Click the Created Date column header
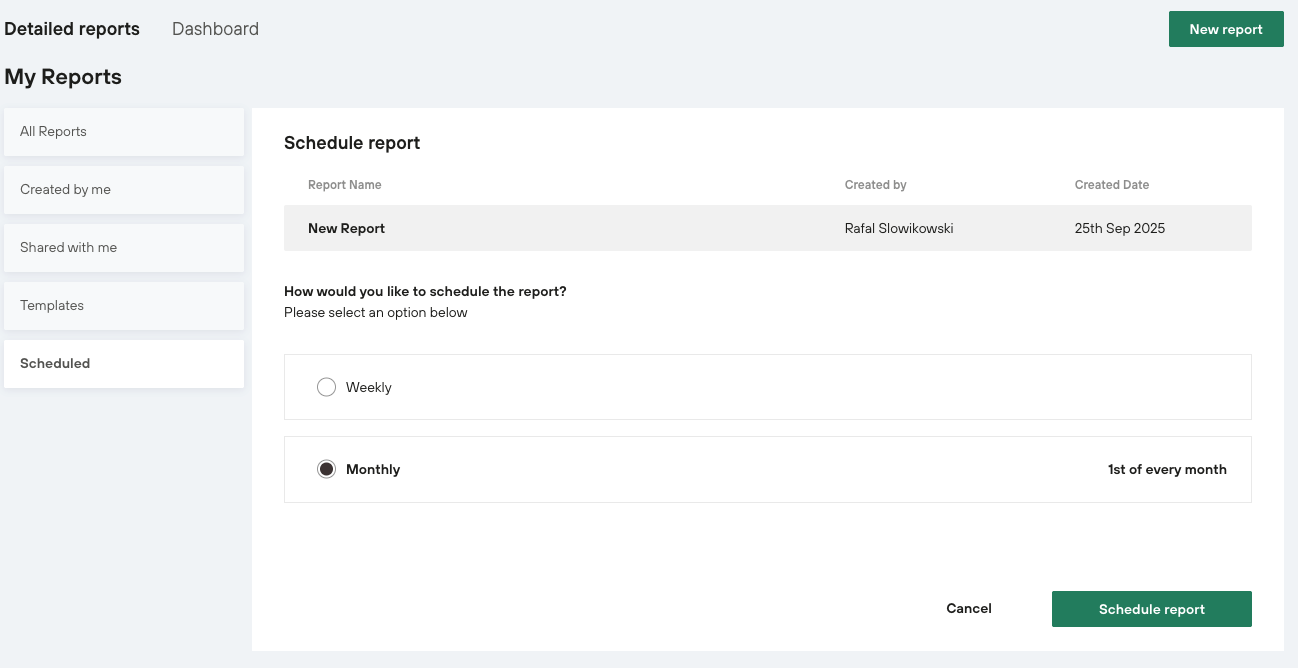 tap(1111, 185)
